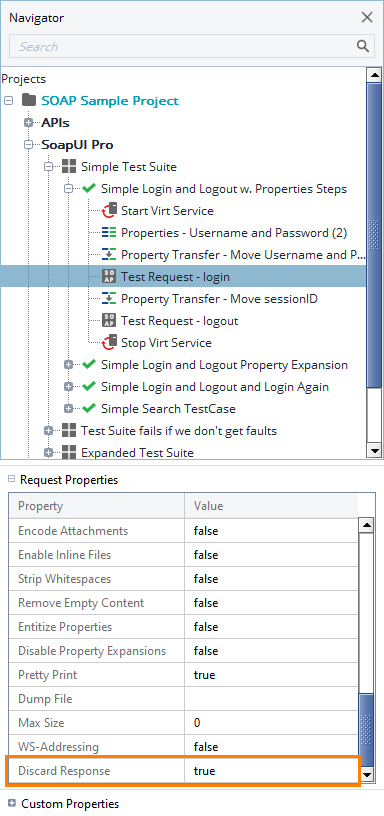Collapse the Request Properties section
The image size is (384, 816).
[x=11, y=479]
